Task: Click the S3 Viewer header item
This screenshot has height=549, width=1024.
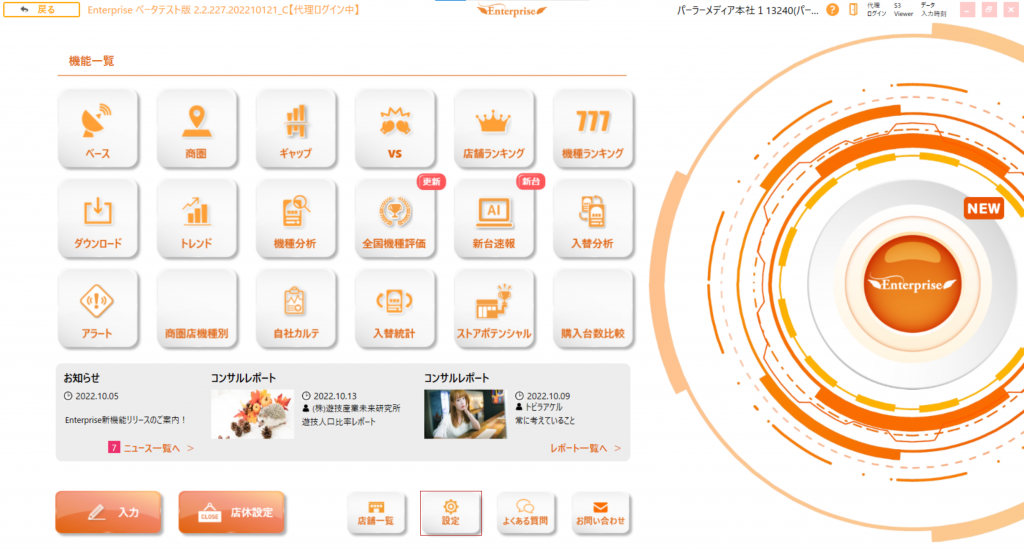Action: point(903,9)
